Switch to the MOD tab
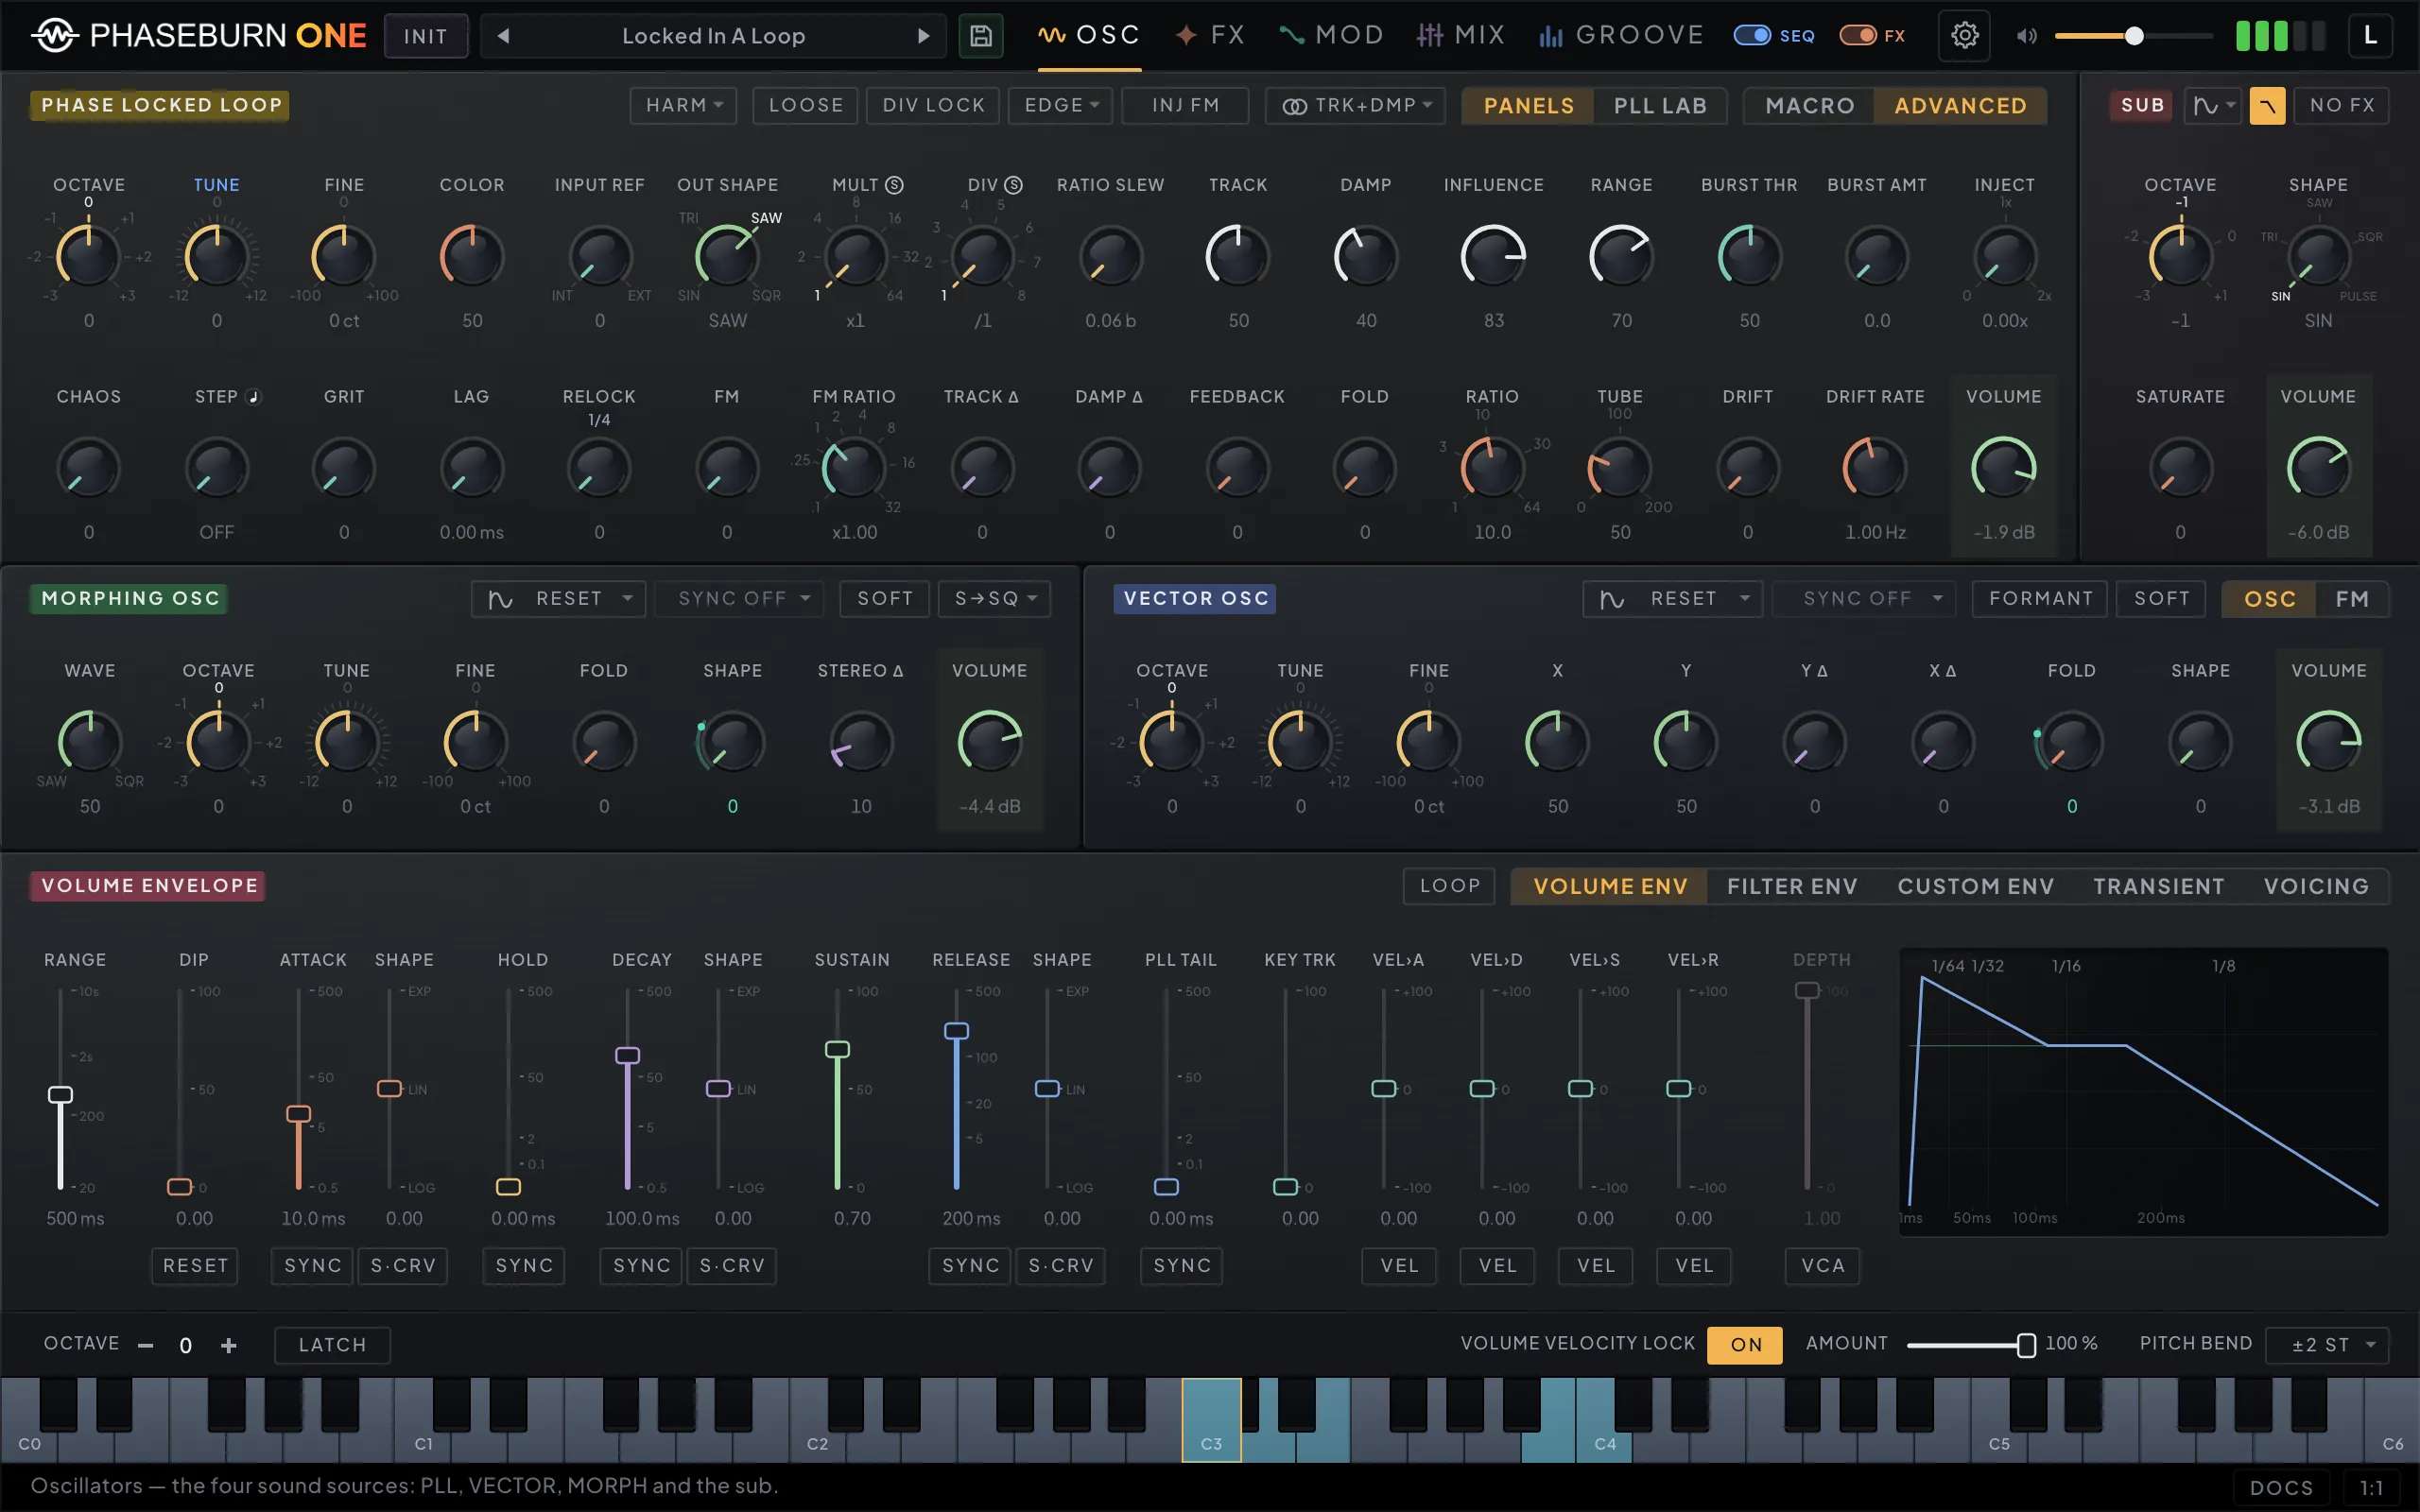This screenshot has width=2420, height=1512. pyautogui.click(x=1332, y=36)
